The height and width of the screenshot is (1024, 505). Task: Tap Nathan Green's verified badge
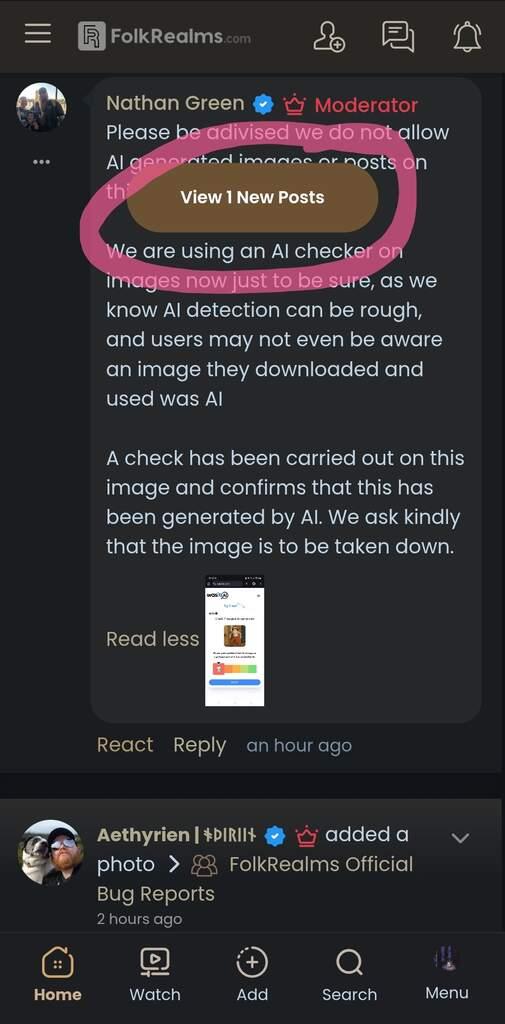pos(263,104)
